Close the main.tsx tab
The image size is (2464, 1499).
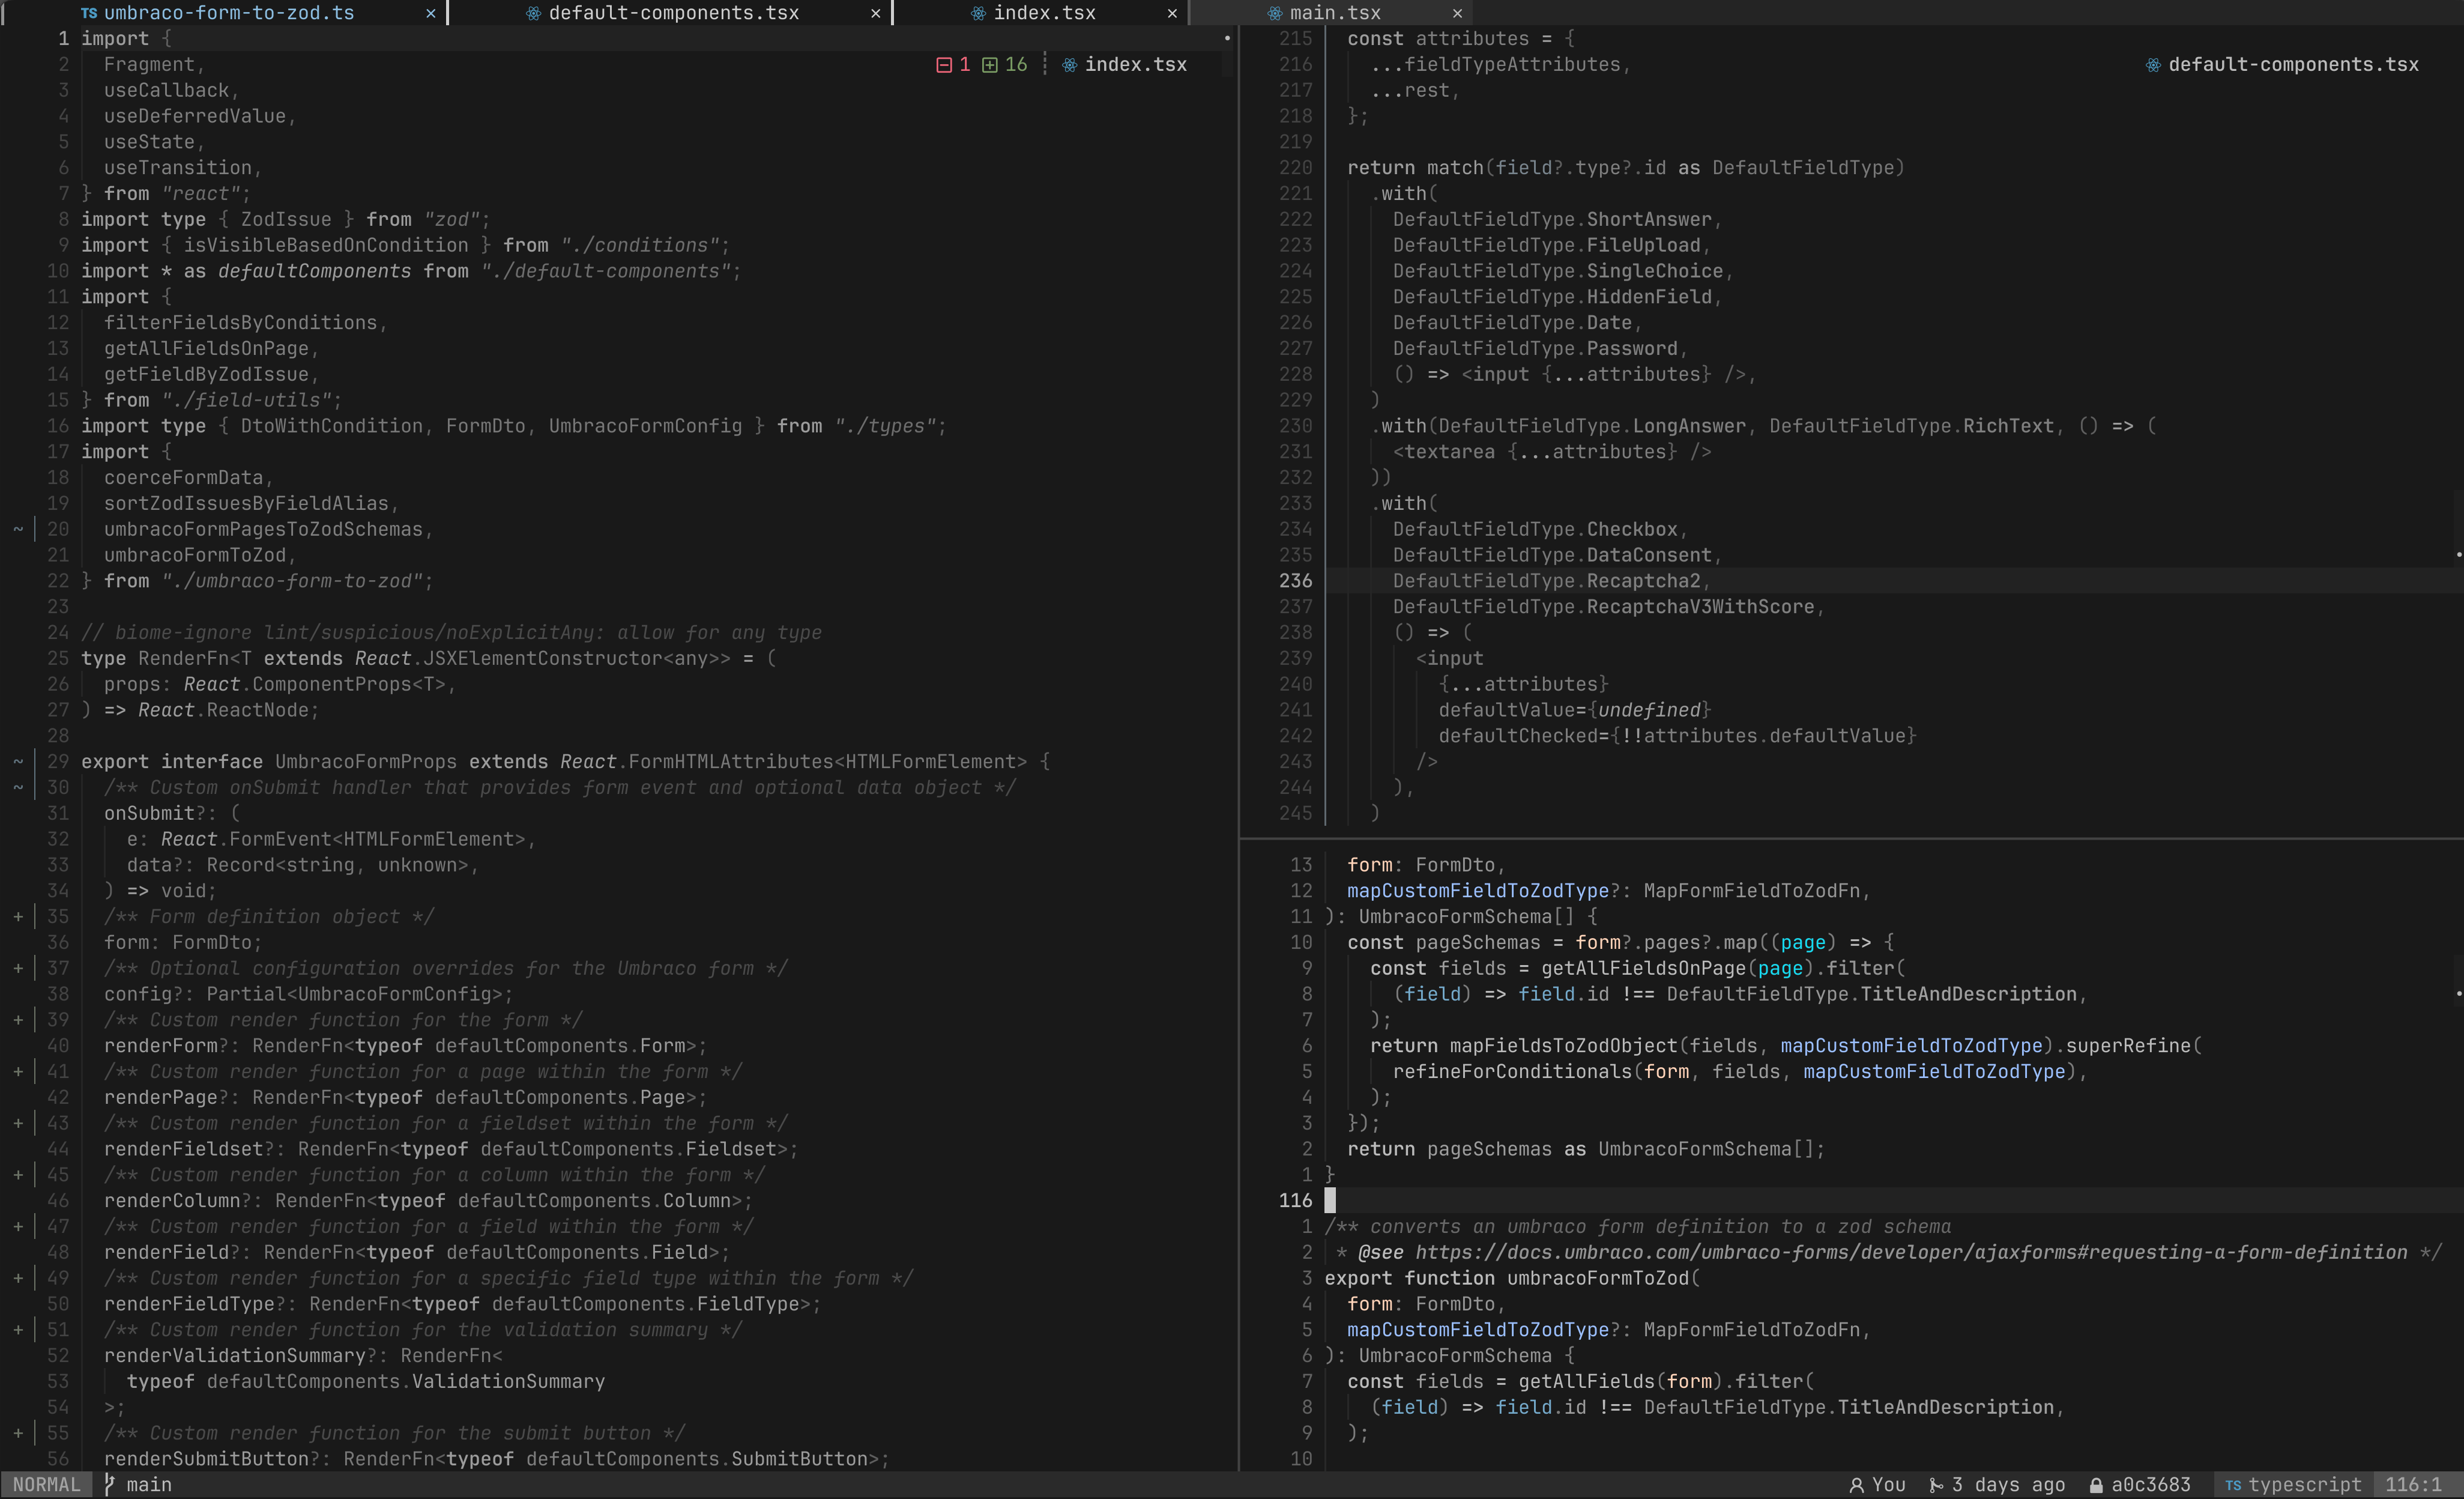(1457, 13)
